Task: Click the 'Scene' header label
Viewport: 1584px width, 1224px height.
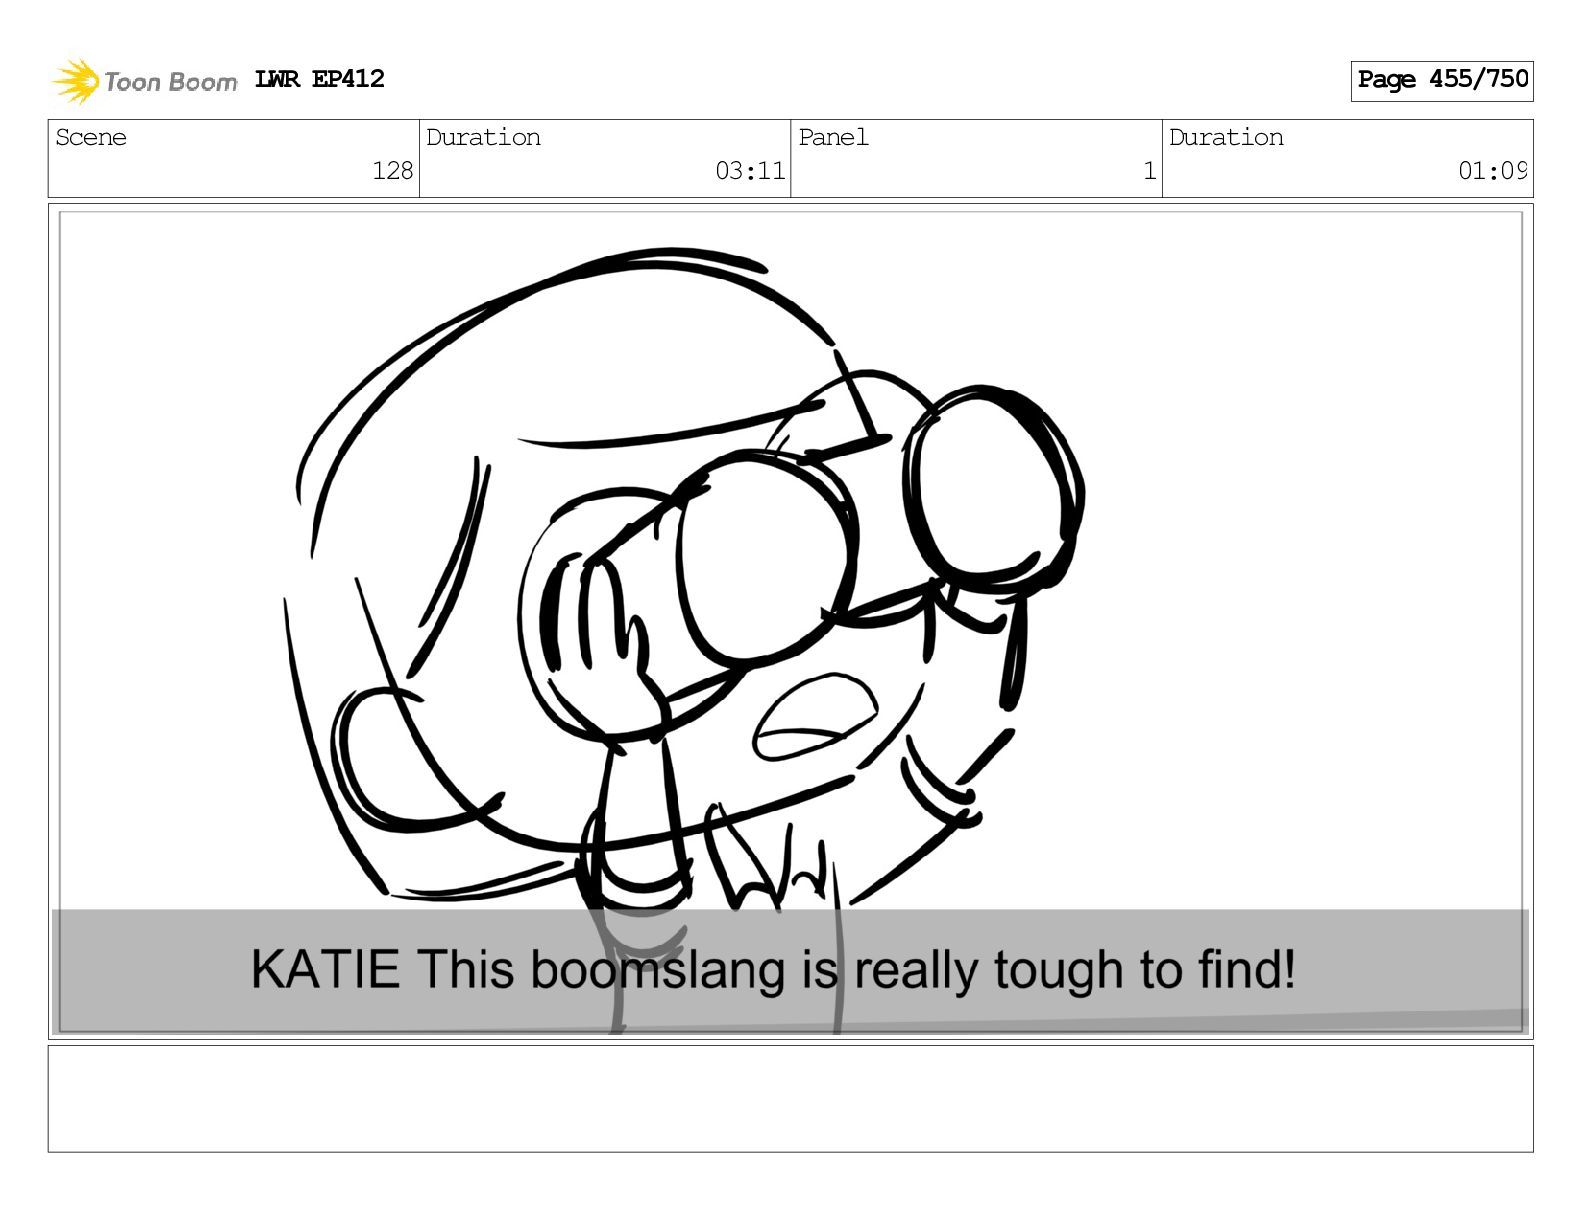Action: [91, 137]
